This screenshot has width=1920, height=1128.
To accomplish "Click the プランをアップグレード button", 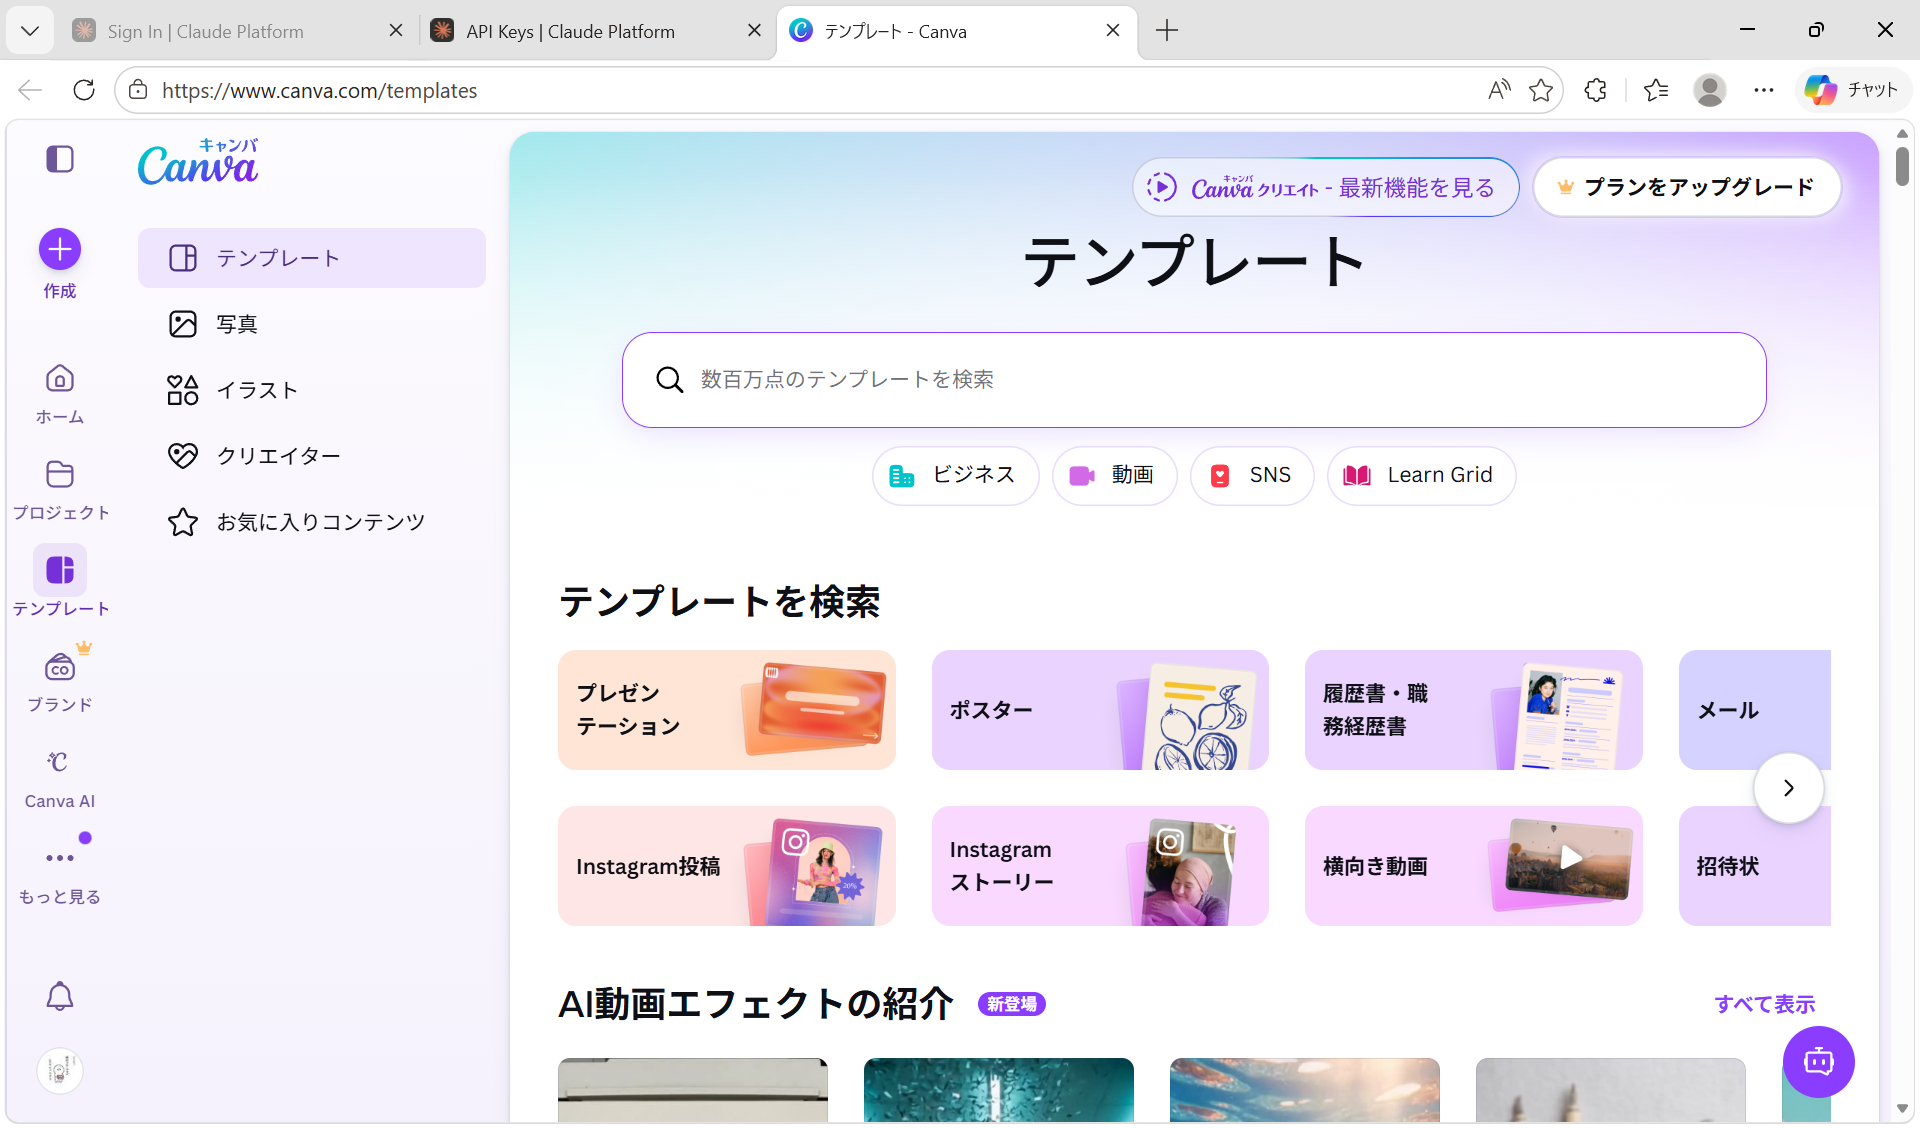I will 1687,187.
